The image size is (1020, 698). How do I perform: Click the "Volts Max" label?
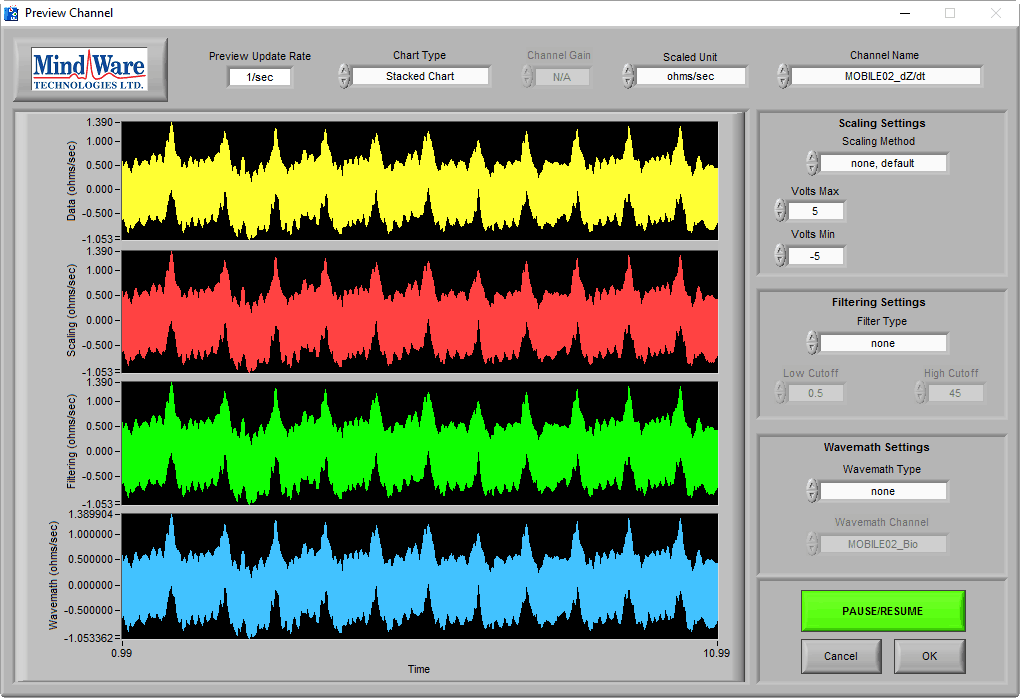[815, 191]
